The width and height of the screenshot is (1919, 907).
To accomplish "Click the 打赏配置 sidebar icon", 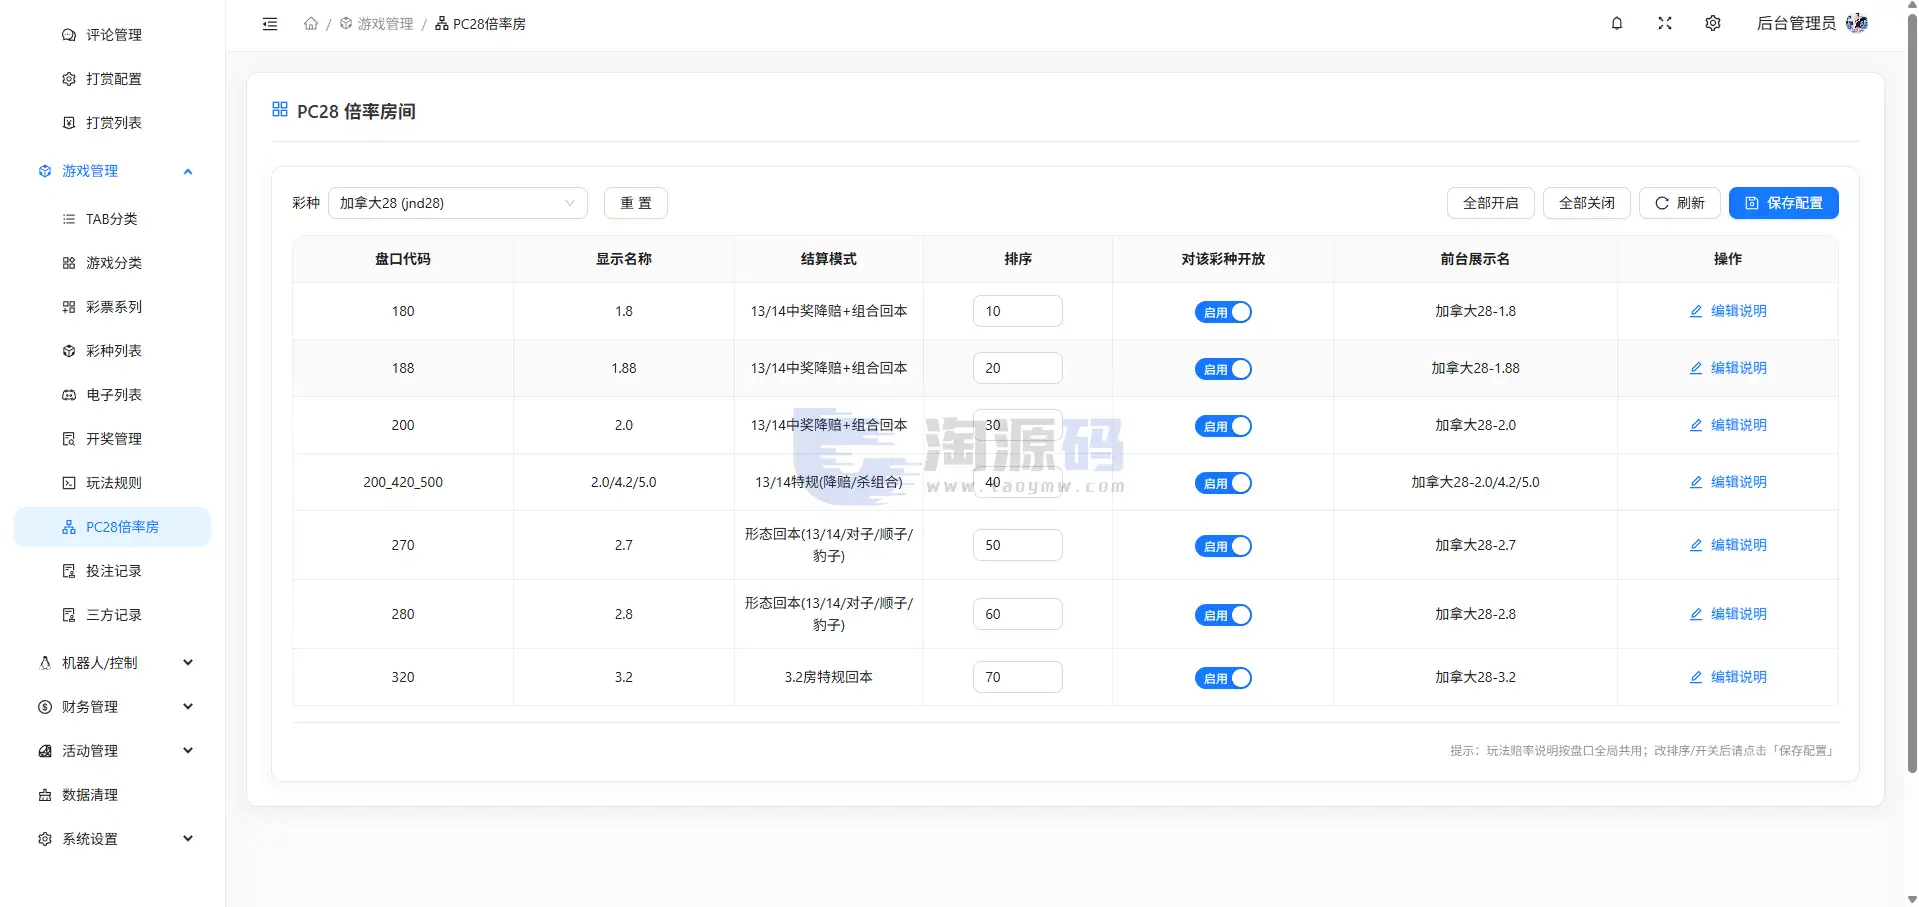I will (x=69, y=79).
